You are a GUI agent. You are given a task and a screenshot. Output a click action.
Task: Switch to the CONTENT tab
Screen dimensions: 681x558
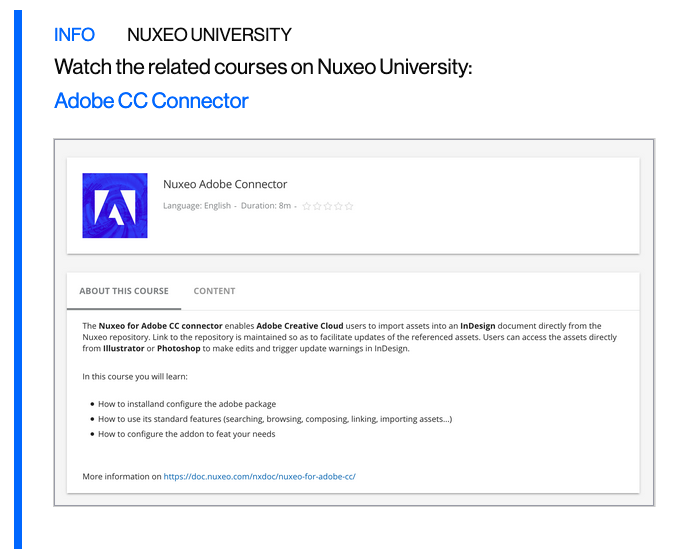[x=214, y=291]
